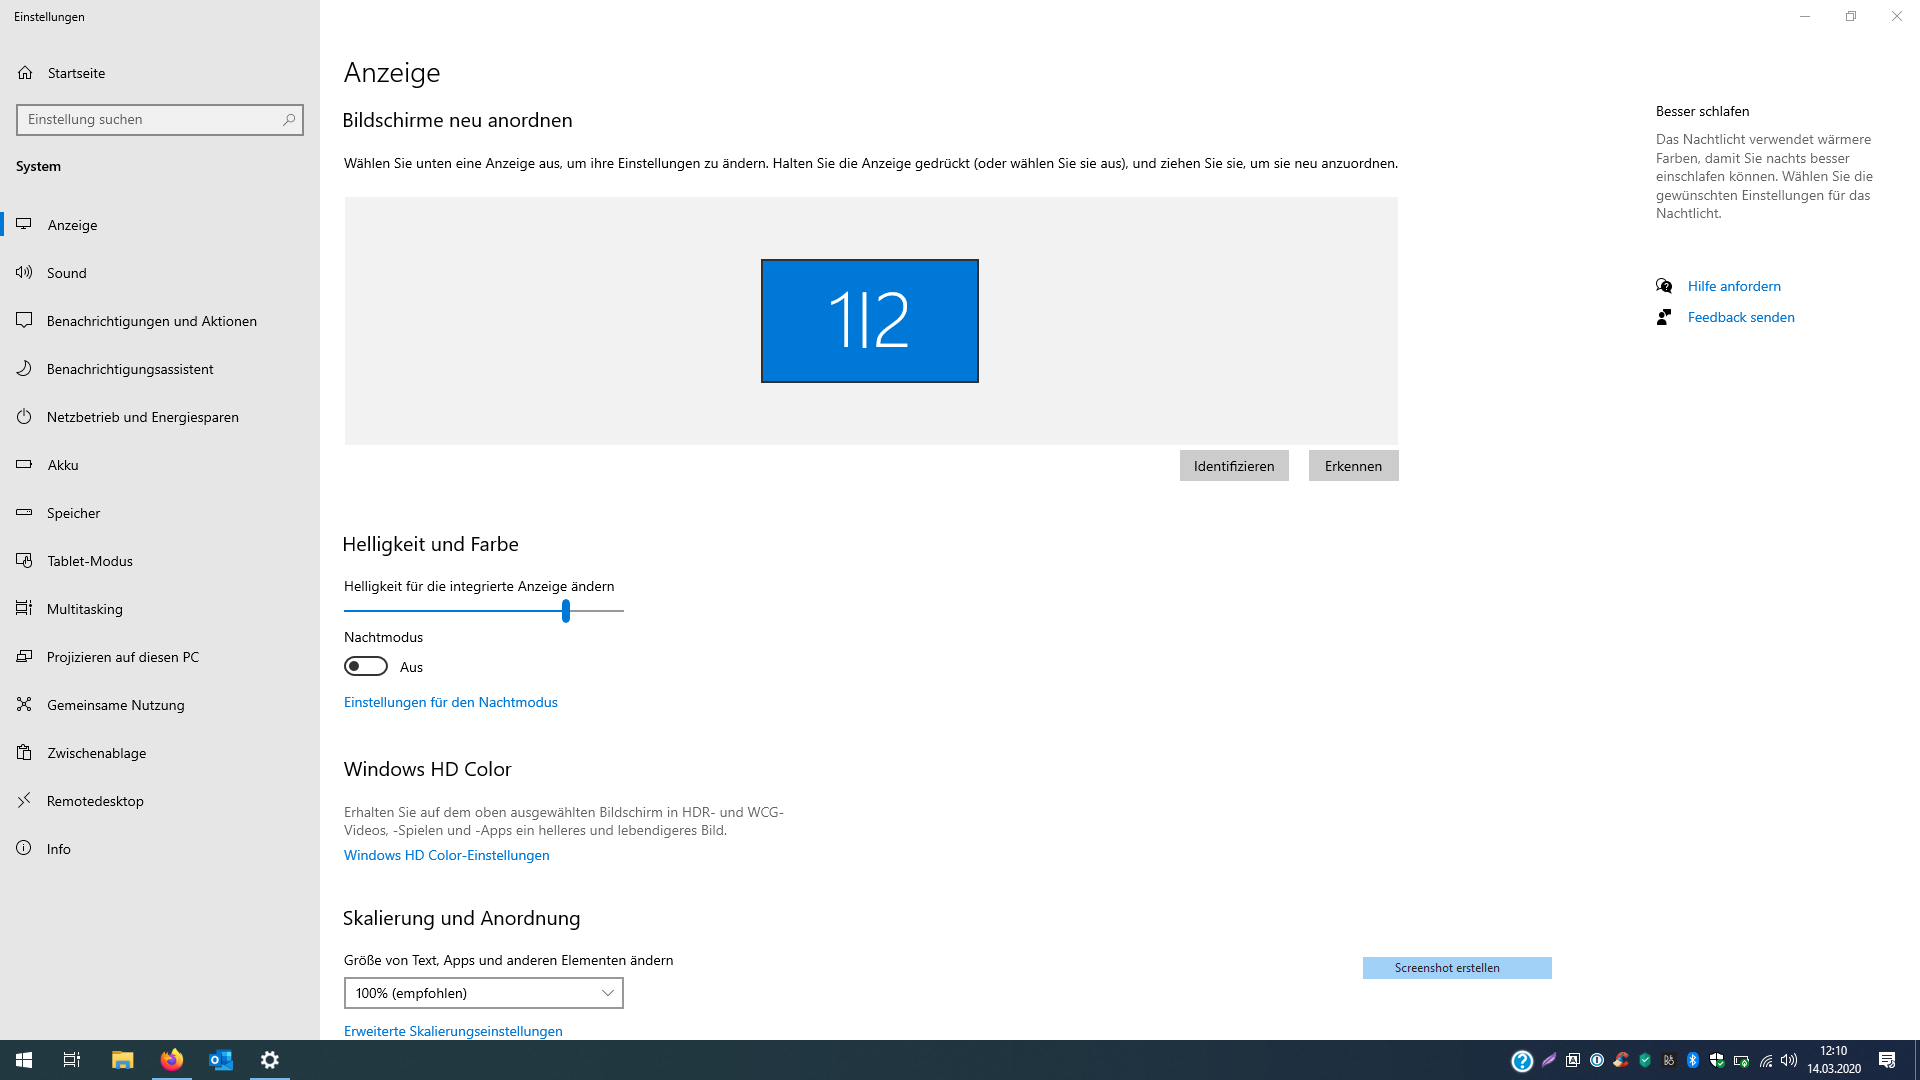Open the 100% (empfohlen) scaling dropdown

pos(484,993)
